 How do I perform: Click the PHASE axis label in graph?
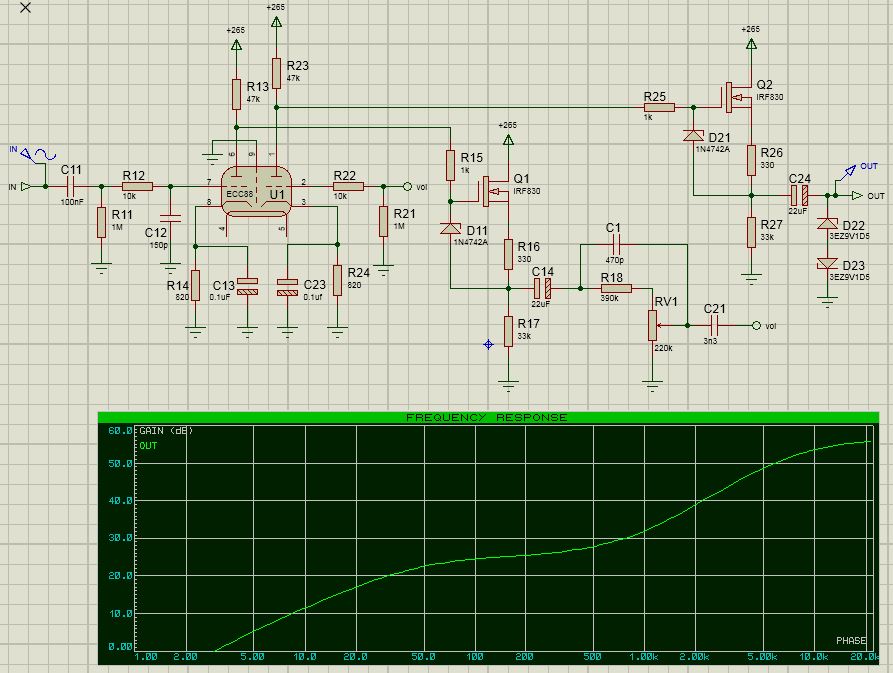851,641
